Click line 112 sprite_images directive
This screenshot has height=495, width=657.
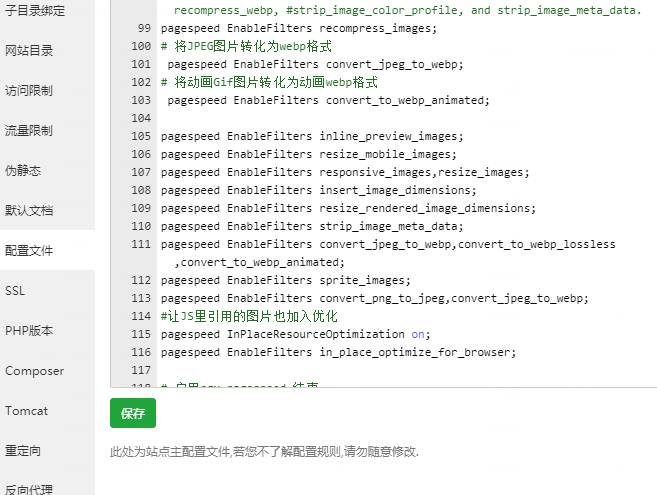pos(286,280)
